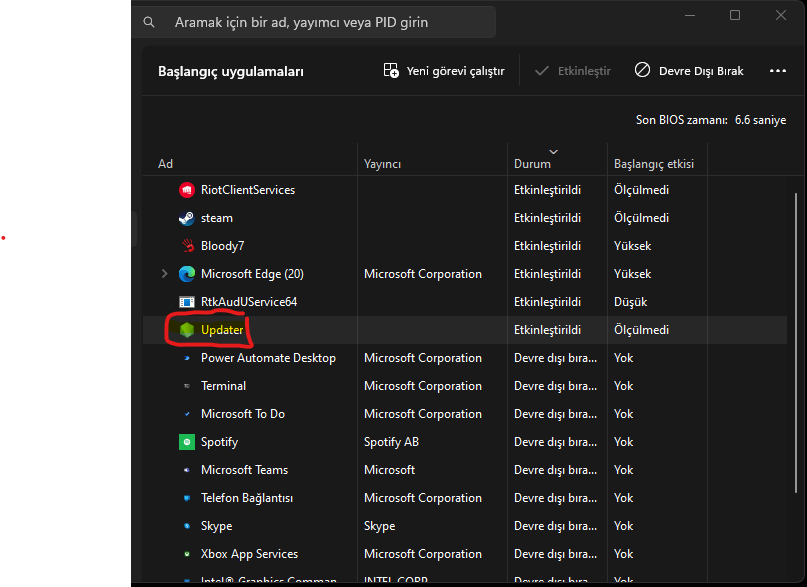Click the Skype publisher cell
The height and width of the screenshot is (587, 807).
tap(379, 526)
